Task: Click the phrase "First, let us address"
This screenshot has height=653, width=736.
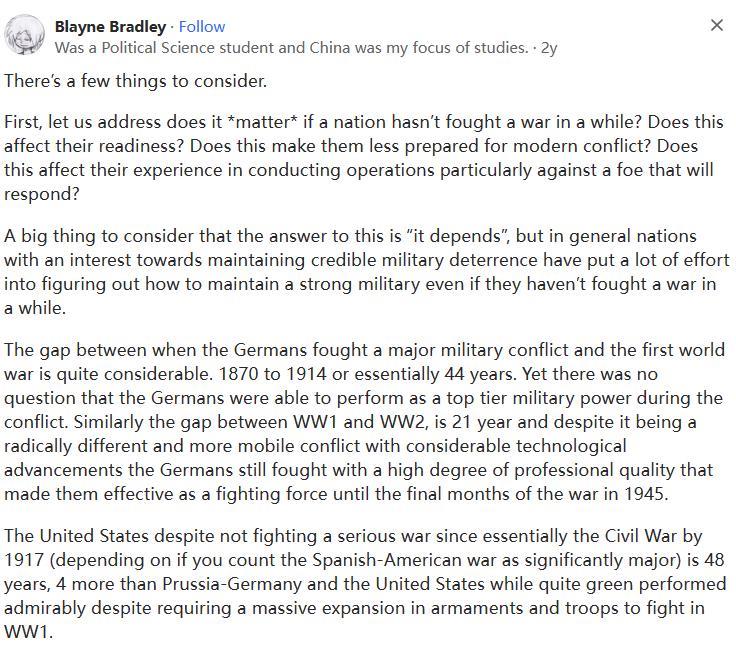Action: coord(78,122)
